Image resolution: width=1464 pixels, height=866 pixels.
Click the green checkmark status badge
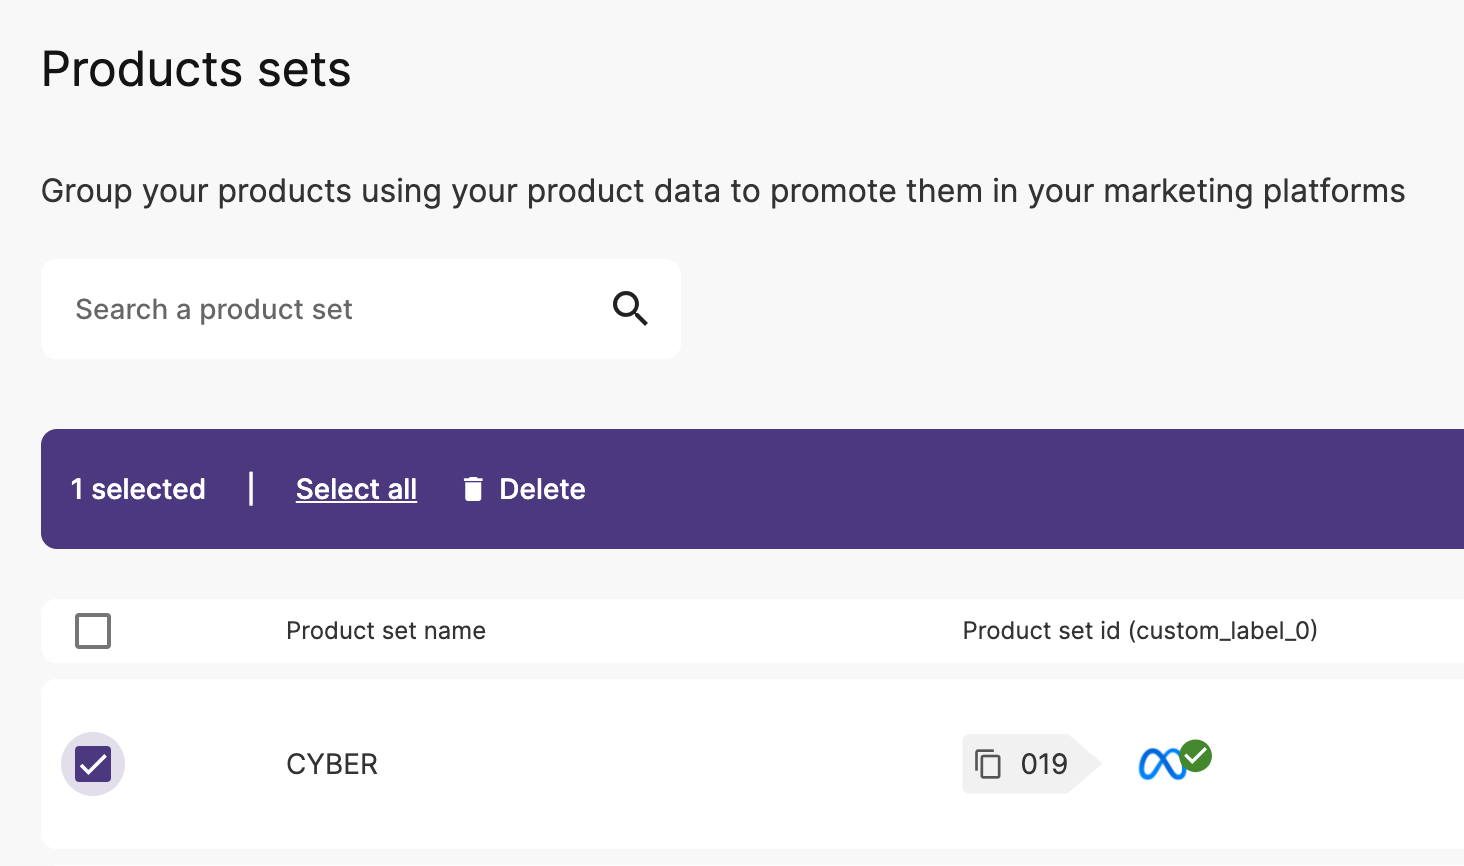(1196, 756)
